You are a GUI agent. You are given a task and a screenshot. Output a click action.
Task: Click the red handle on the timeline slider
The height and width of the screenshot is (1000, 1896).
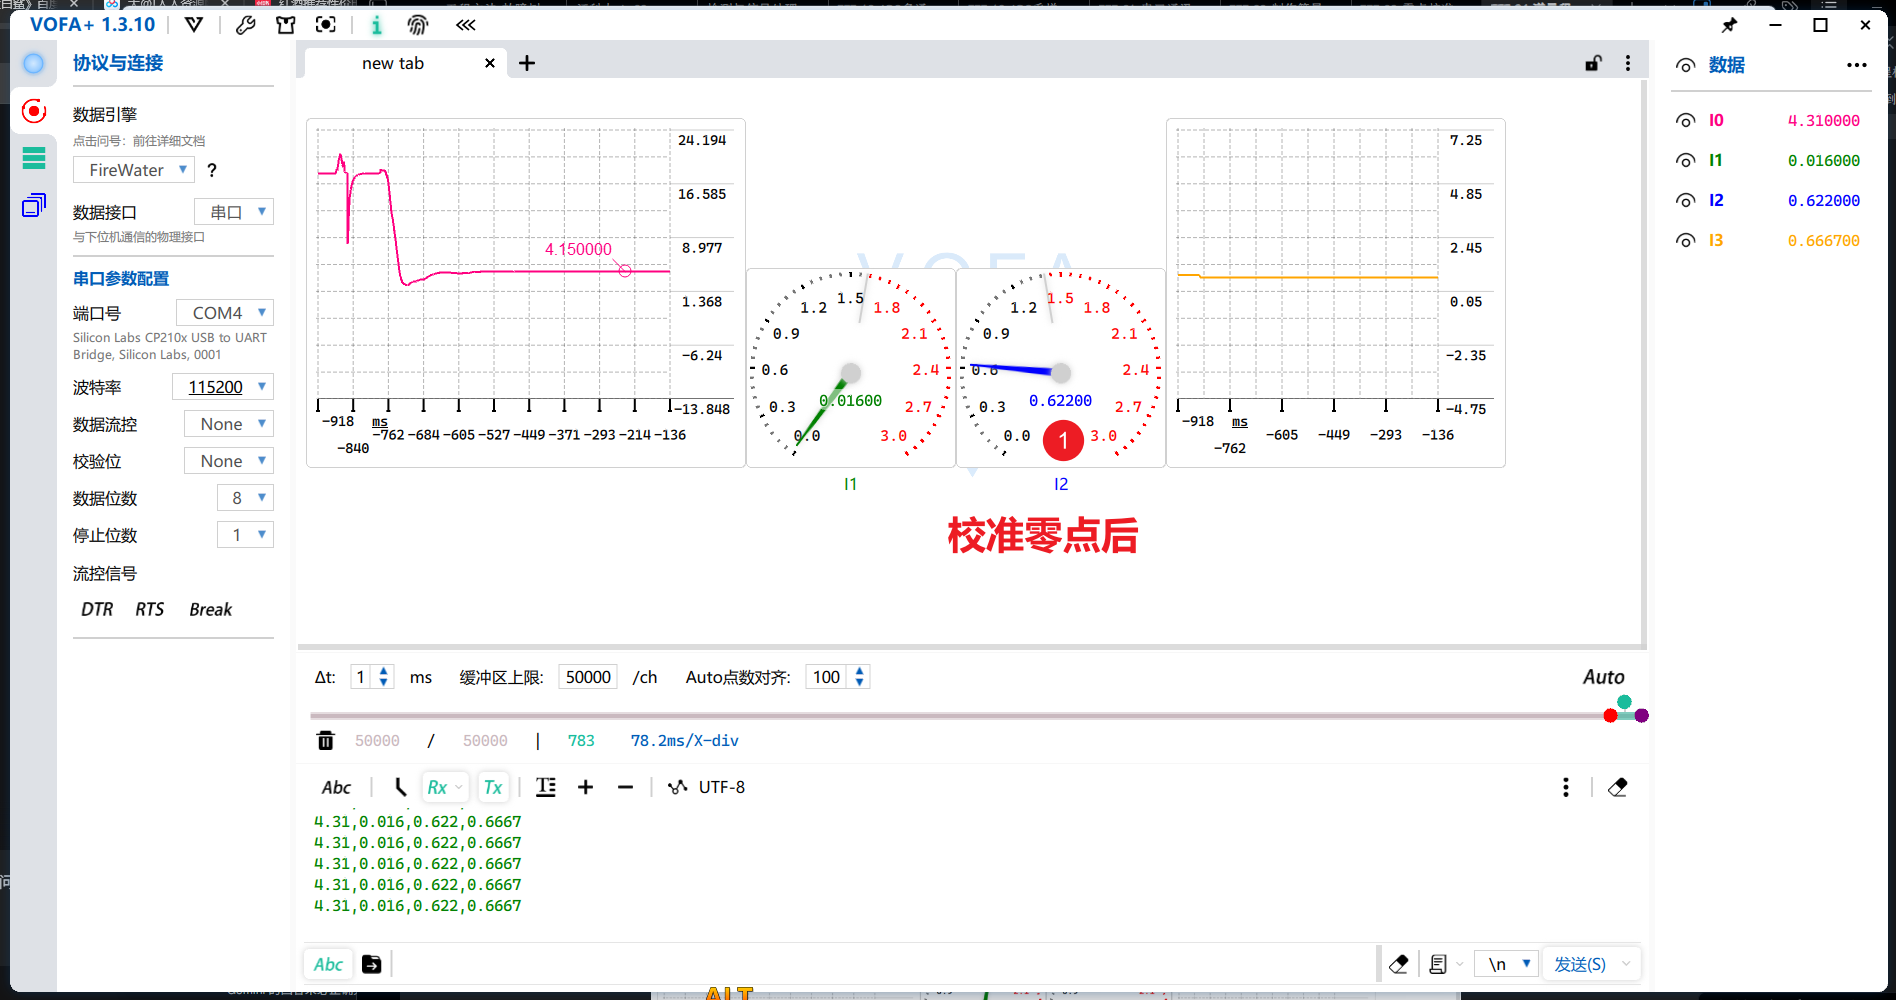(1610, 716)
